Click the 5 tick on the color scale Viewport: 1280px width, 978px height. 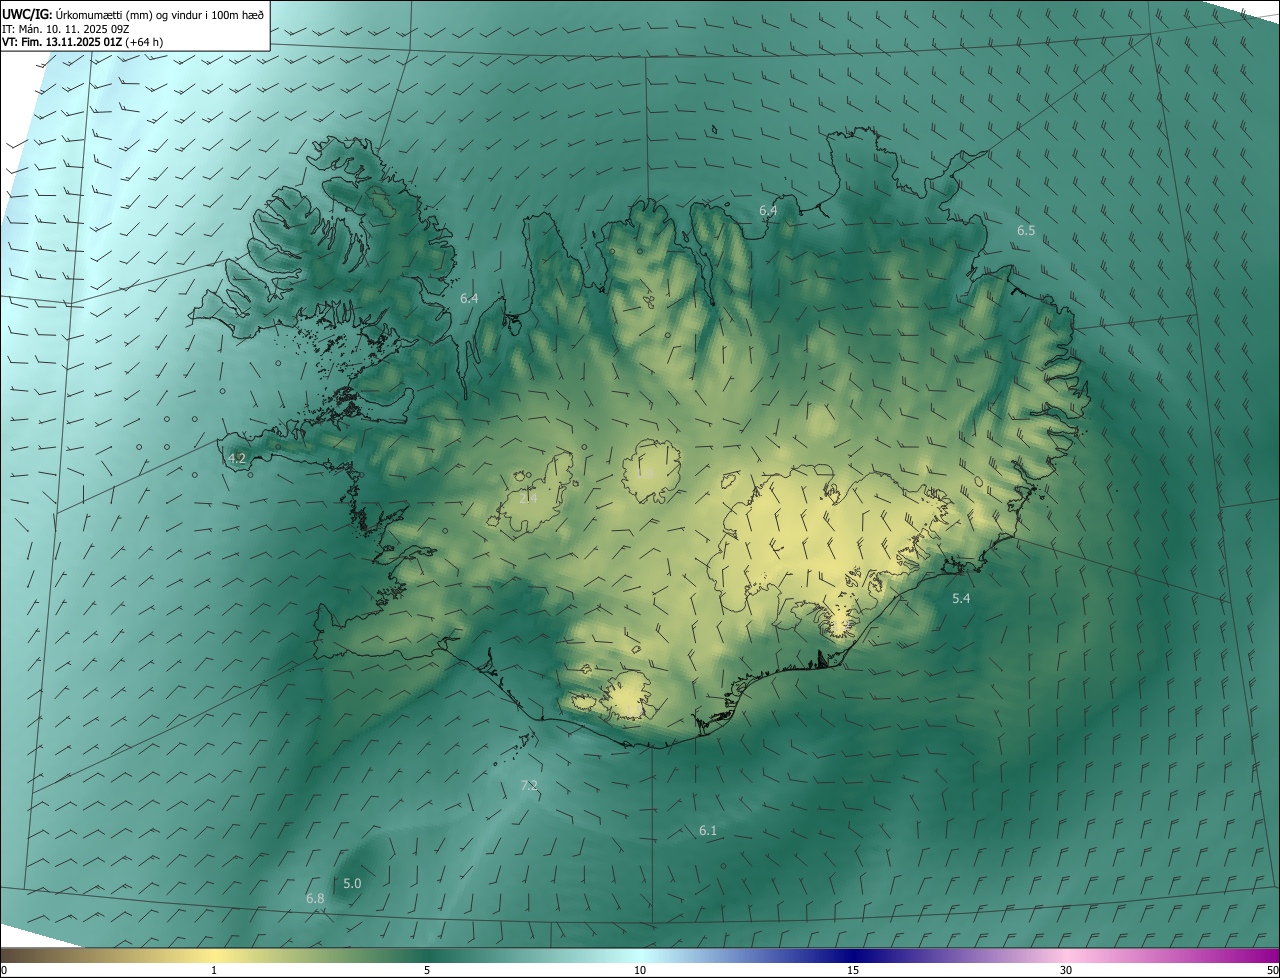427,971
